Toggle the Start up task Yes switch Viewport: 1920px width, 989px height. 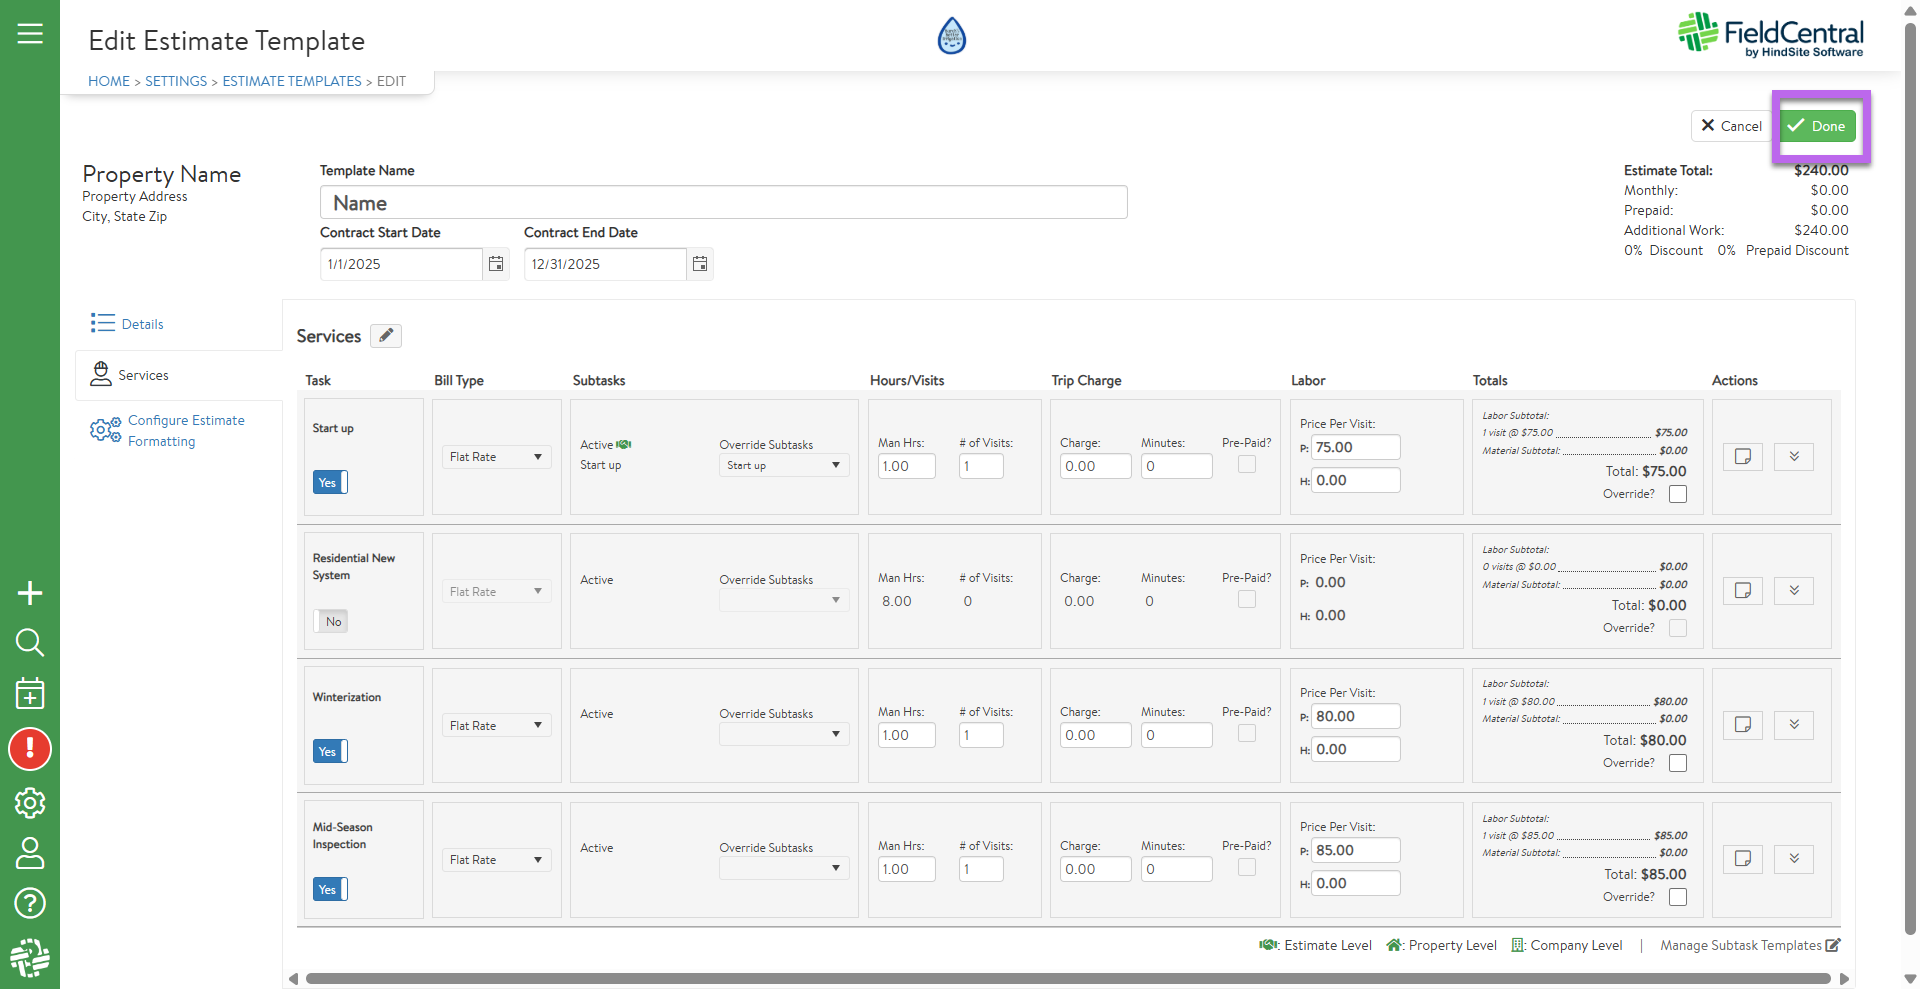(330, 482)
